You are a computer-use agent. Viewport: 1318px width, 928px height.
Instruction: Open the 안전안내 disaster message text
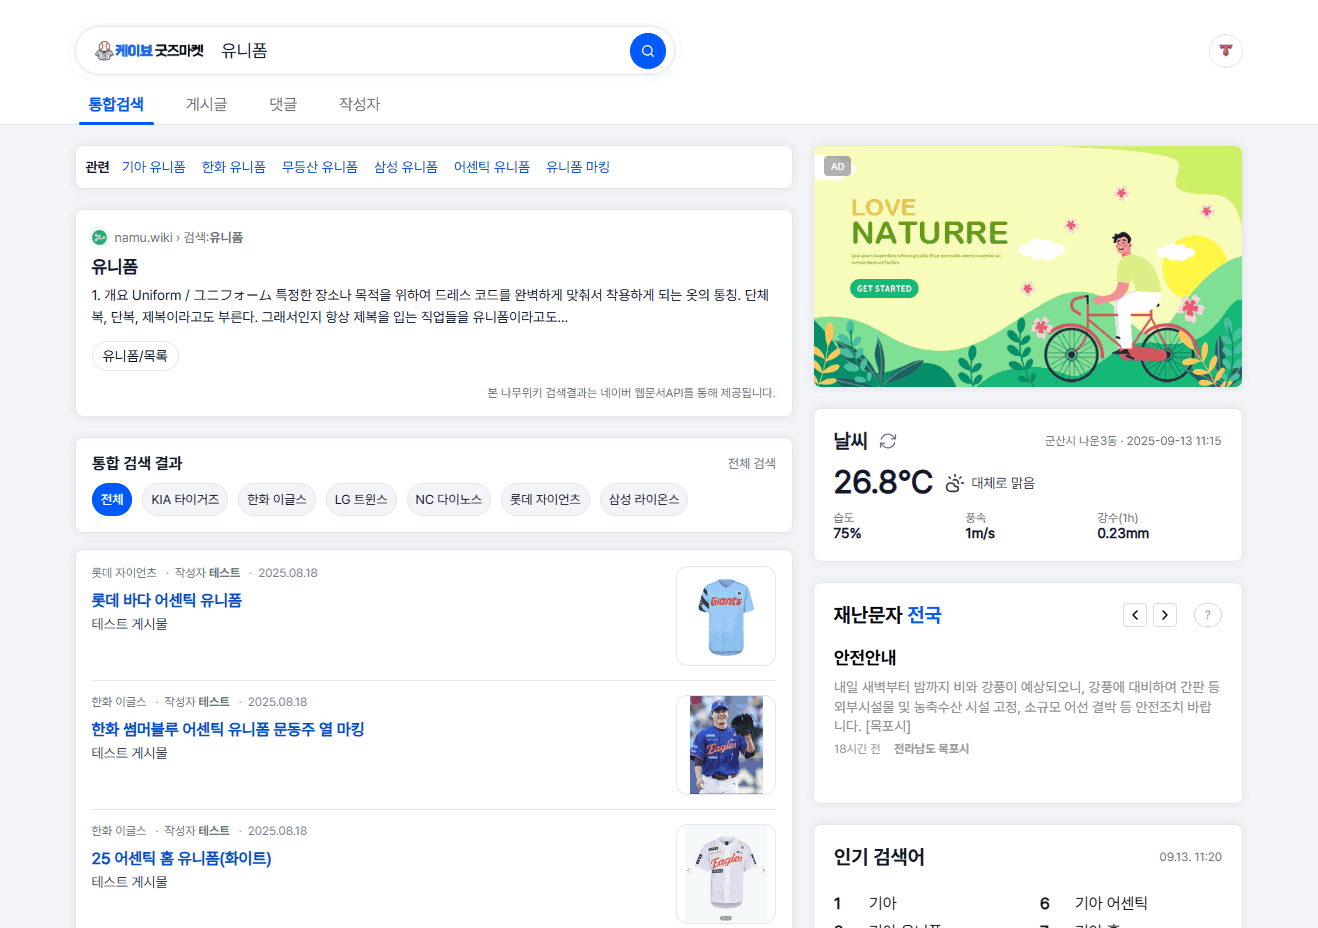pos(1027,706)
